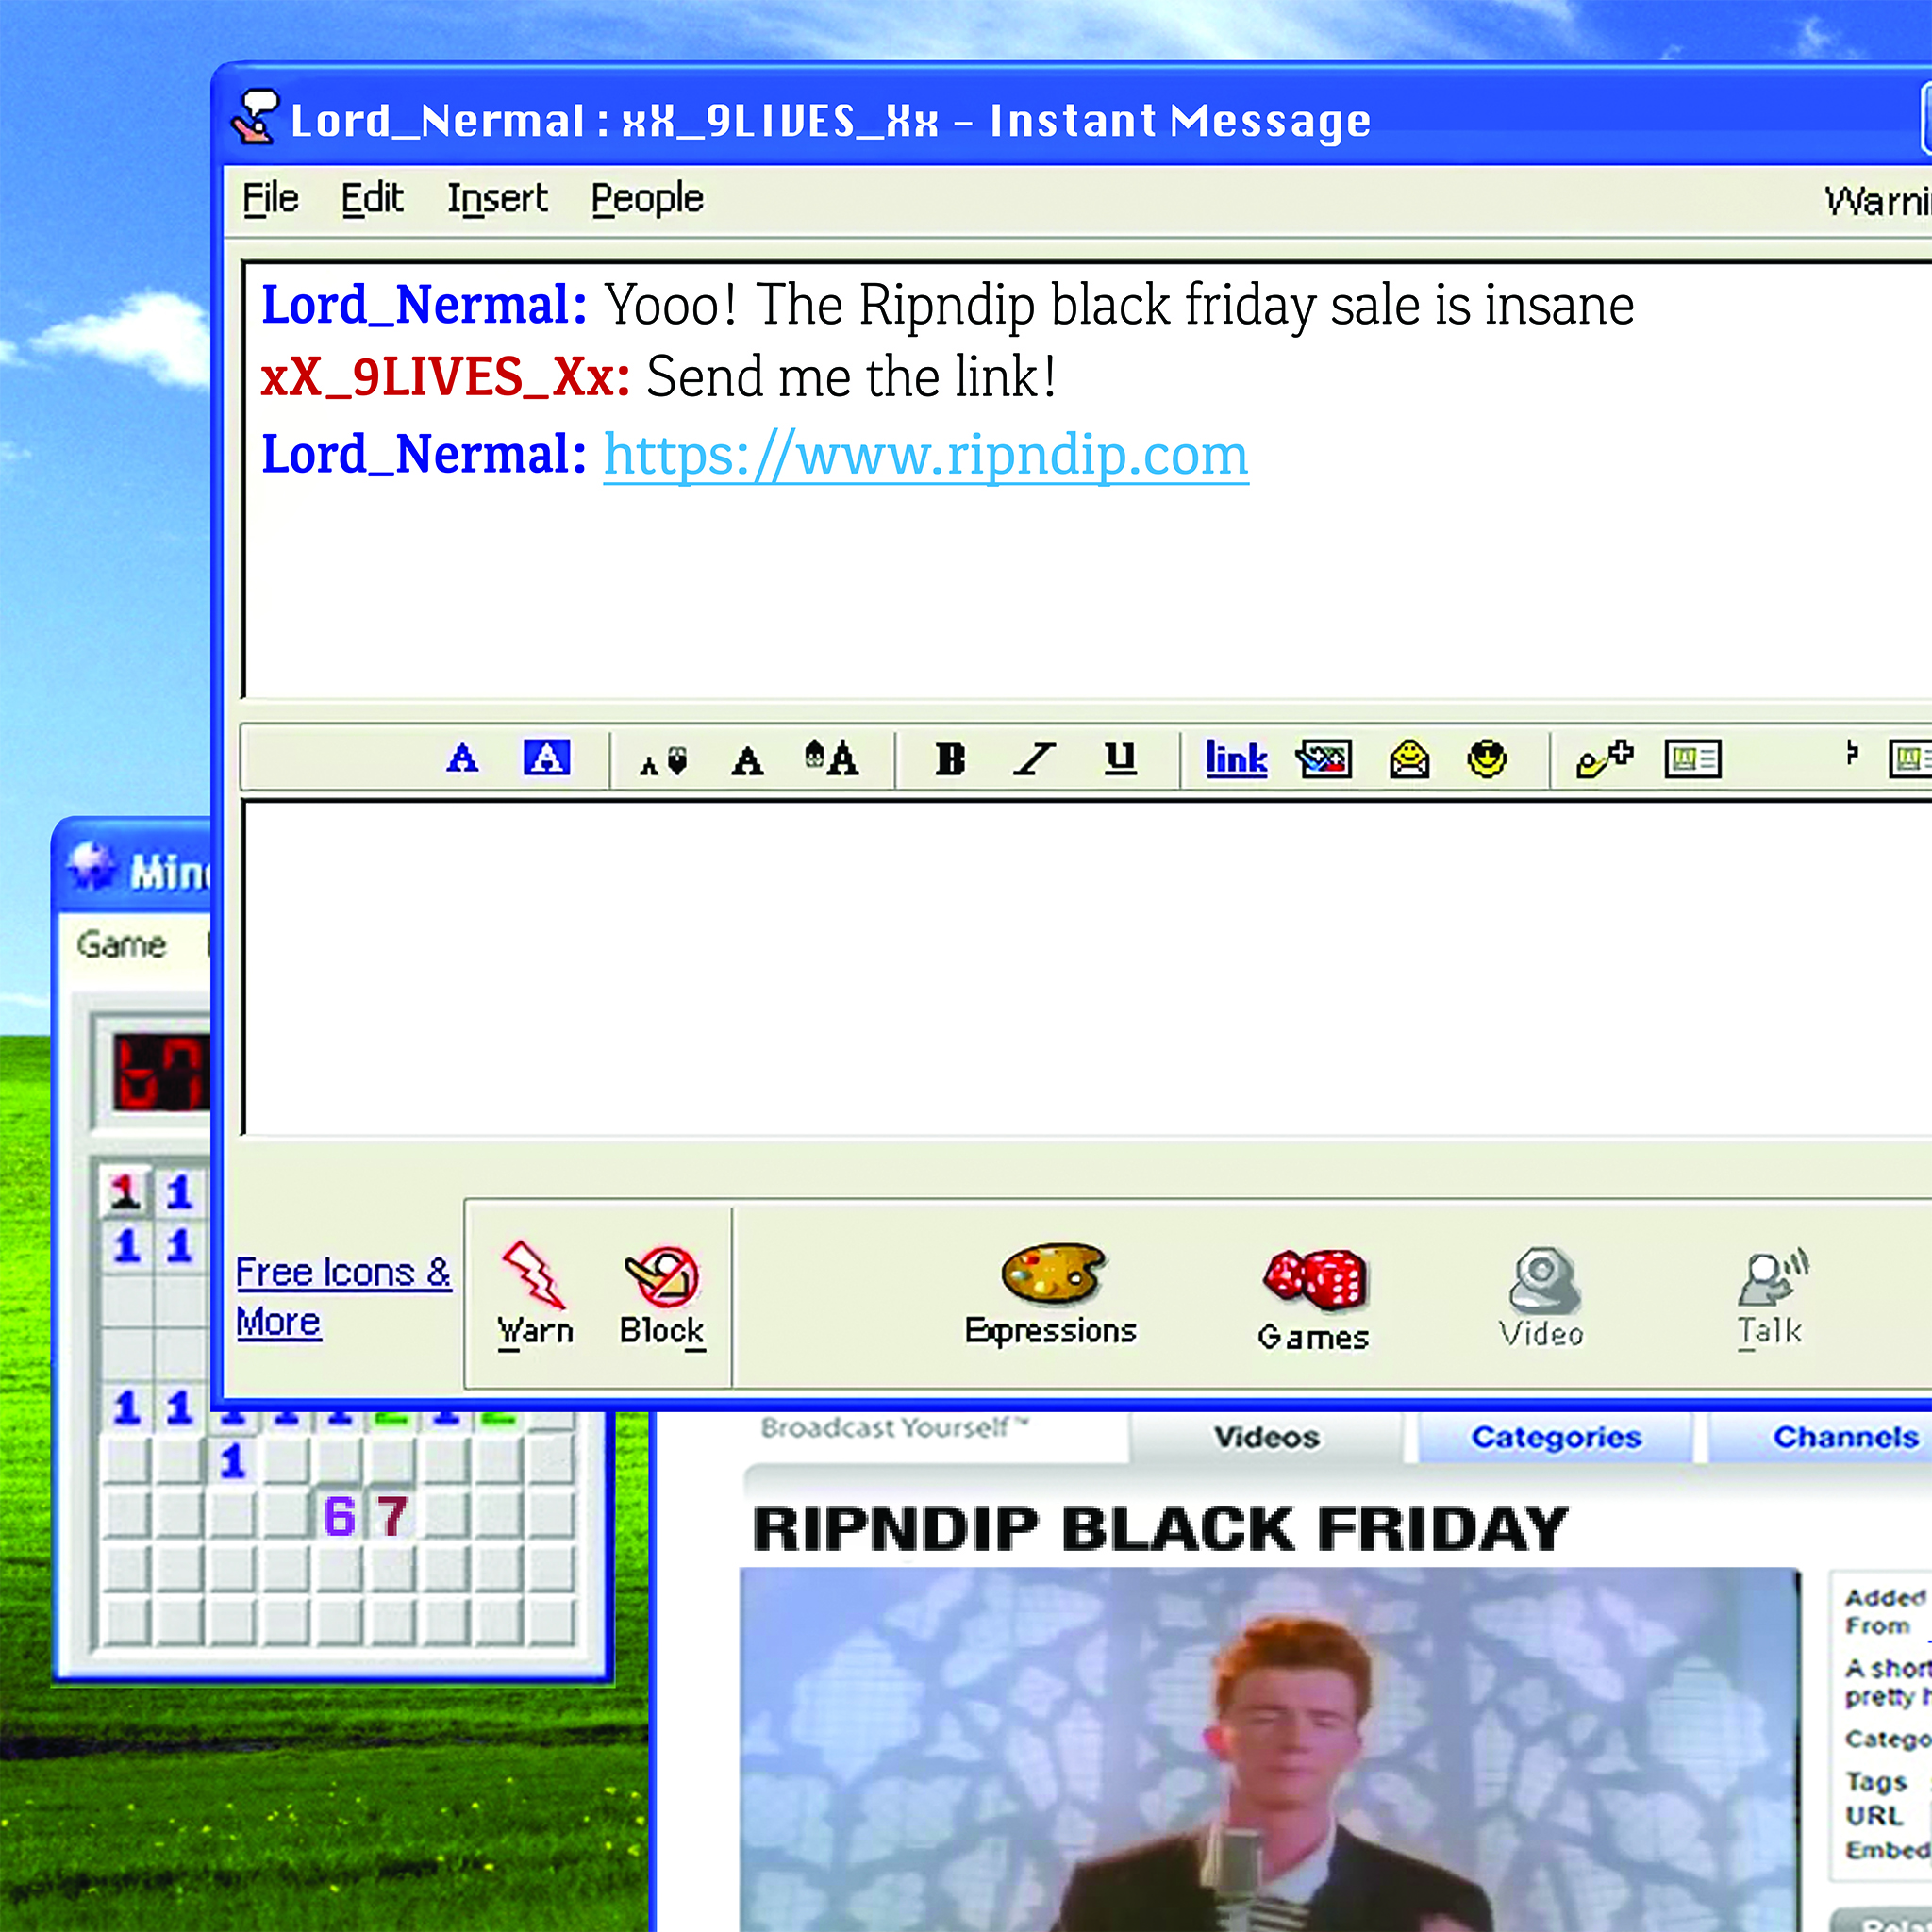Toggle bold formatting

pos(950,760)
